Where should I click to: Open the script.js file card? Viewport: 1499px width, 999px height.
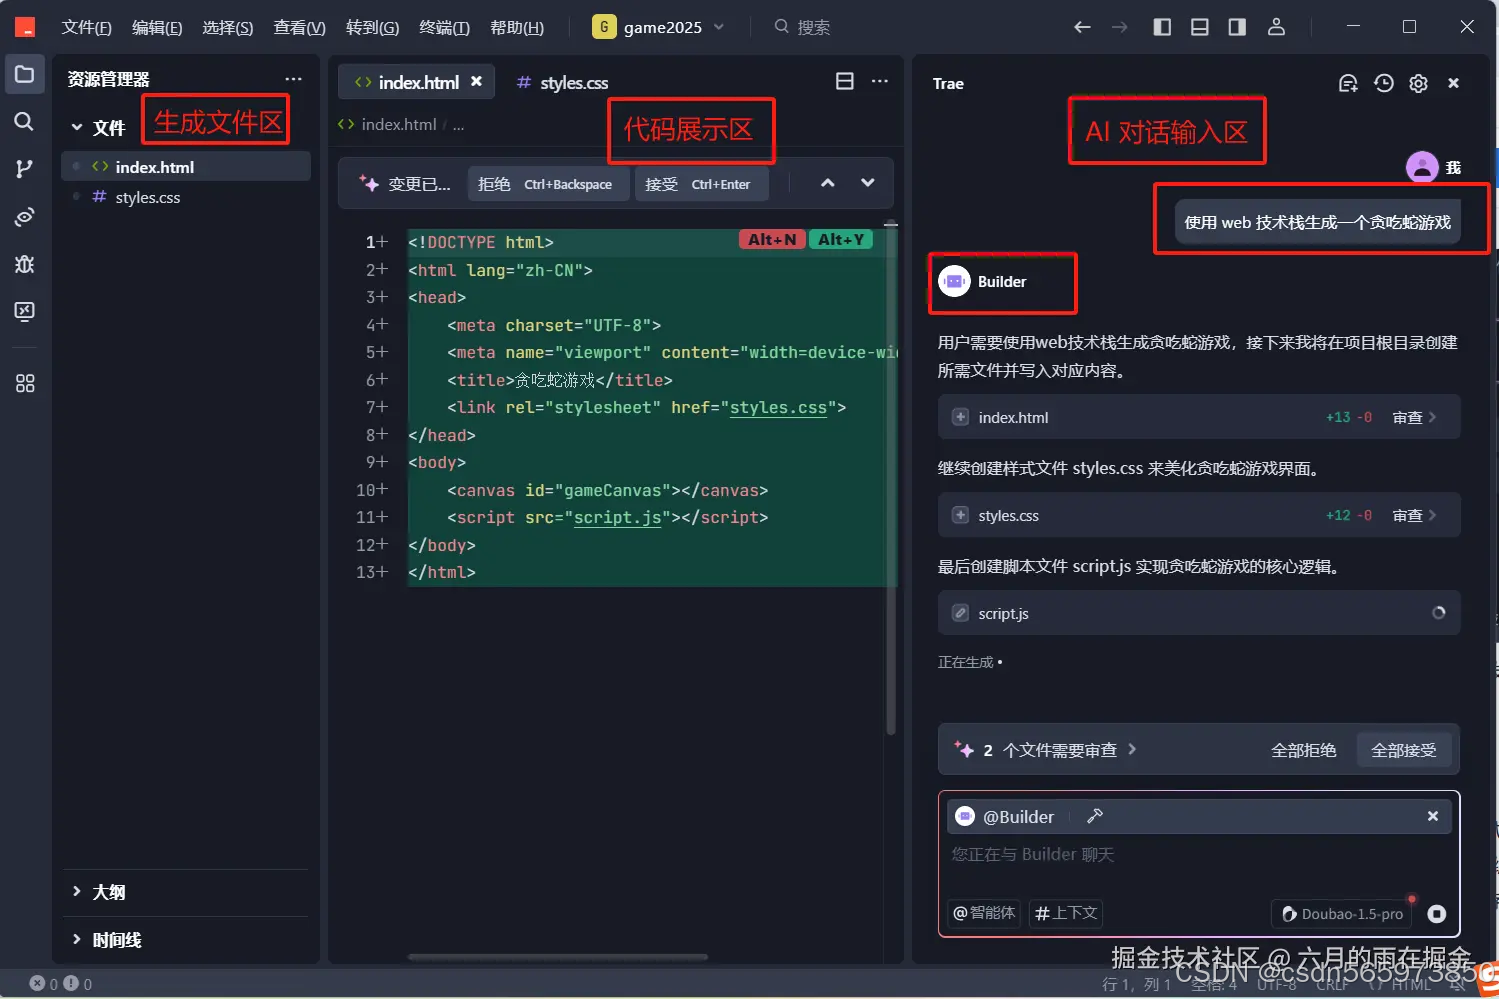[1199, 613]
